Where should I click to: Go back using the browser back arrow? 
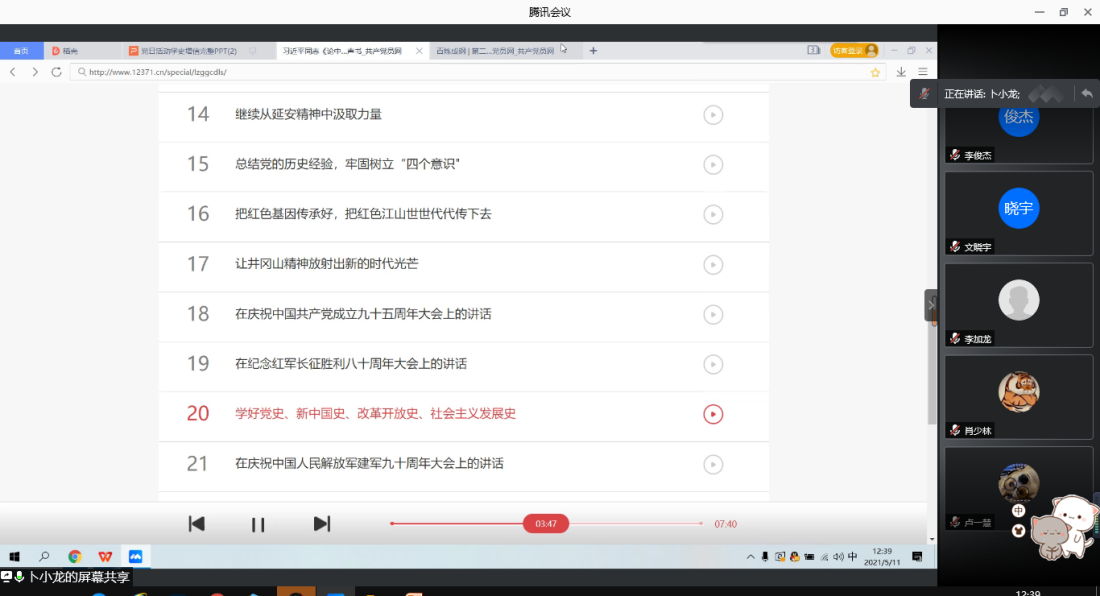tap(13, 72)
